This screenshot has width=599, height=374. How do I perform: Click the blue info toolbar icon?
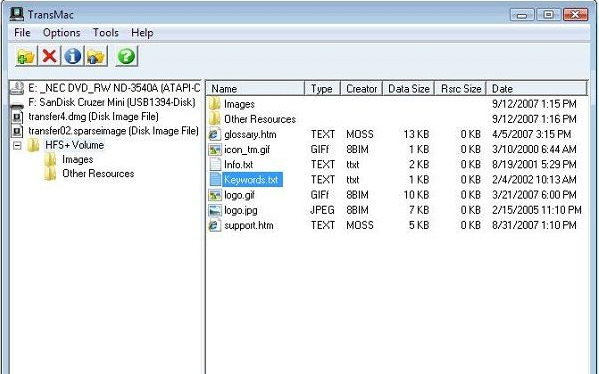point(73,57)
